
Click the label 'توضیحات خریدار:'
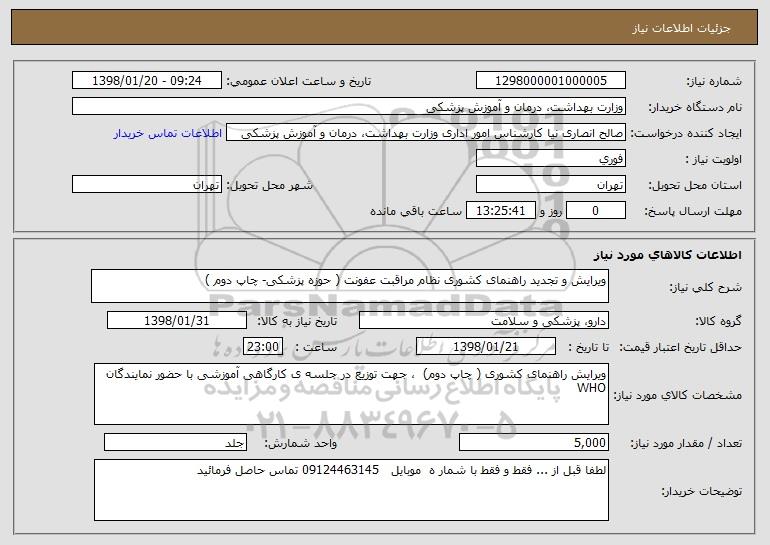click(x=702, y=491)
